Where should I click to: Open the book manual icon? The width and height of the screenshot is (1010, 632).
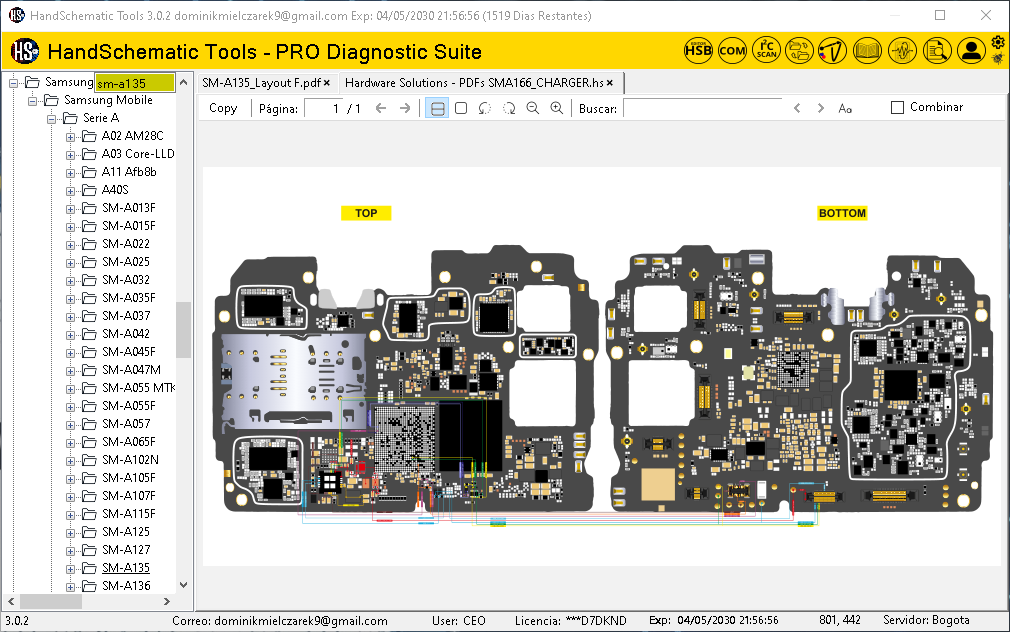pyautogui.click(x=867, y=50)
